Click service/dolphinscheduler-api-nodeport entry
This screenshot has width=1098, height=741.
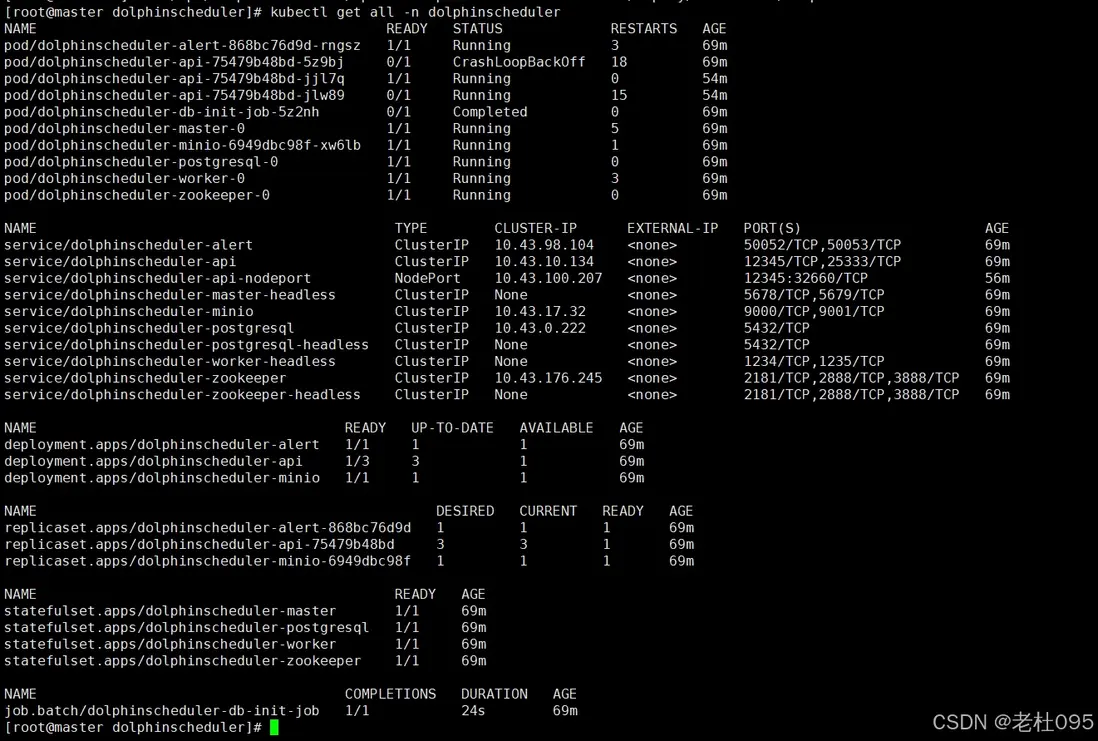click(x=157, y=278)
